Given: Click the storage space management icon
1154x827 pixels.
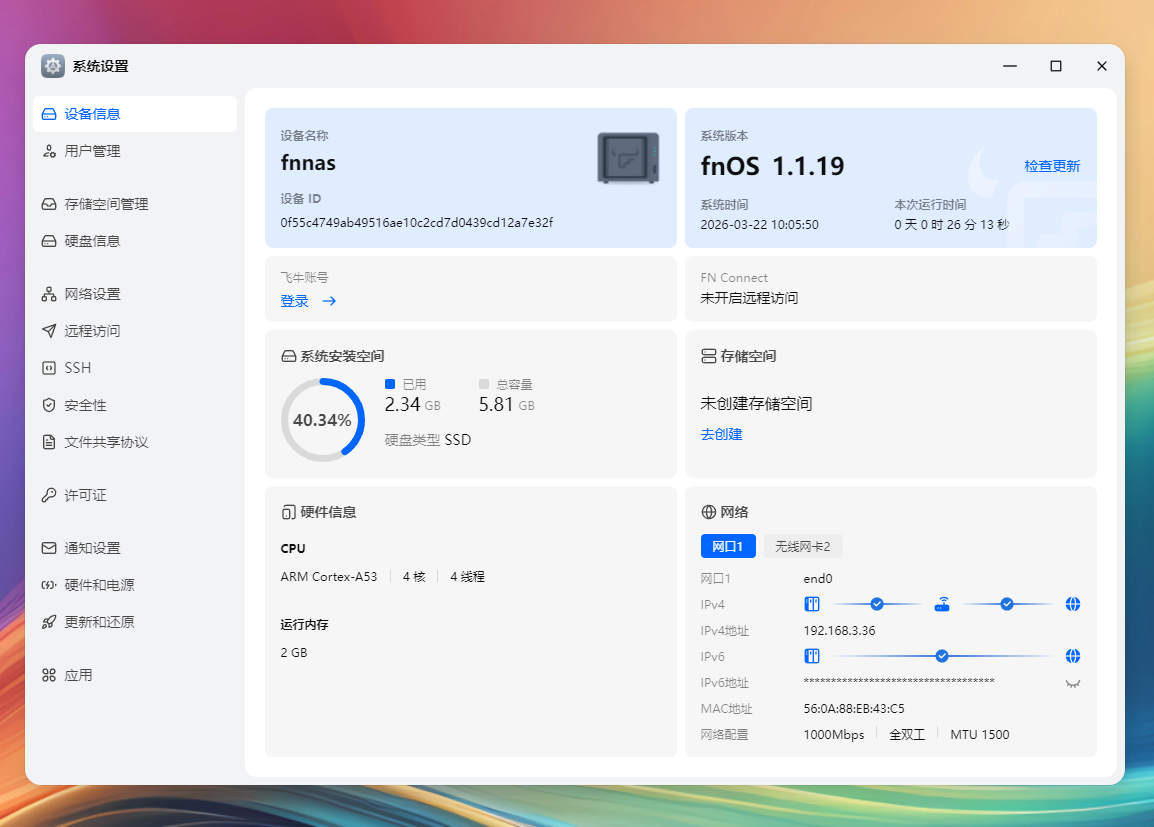Looking at the screenshot, I should click(49, 204).
